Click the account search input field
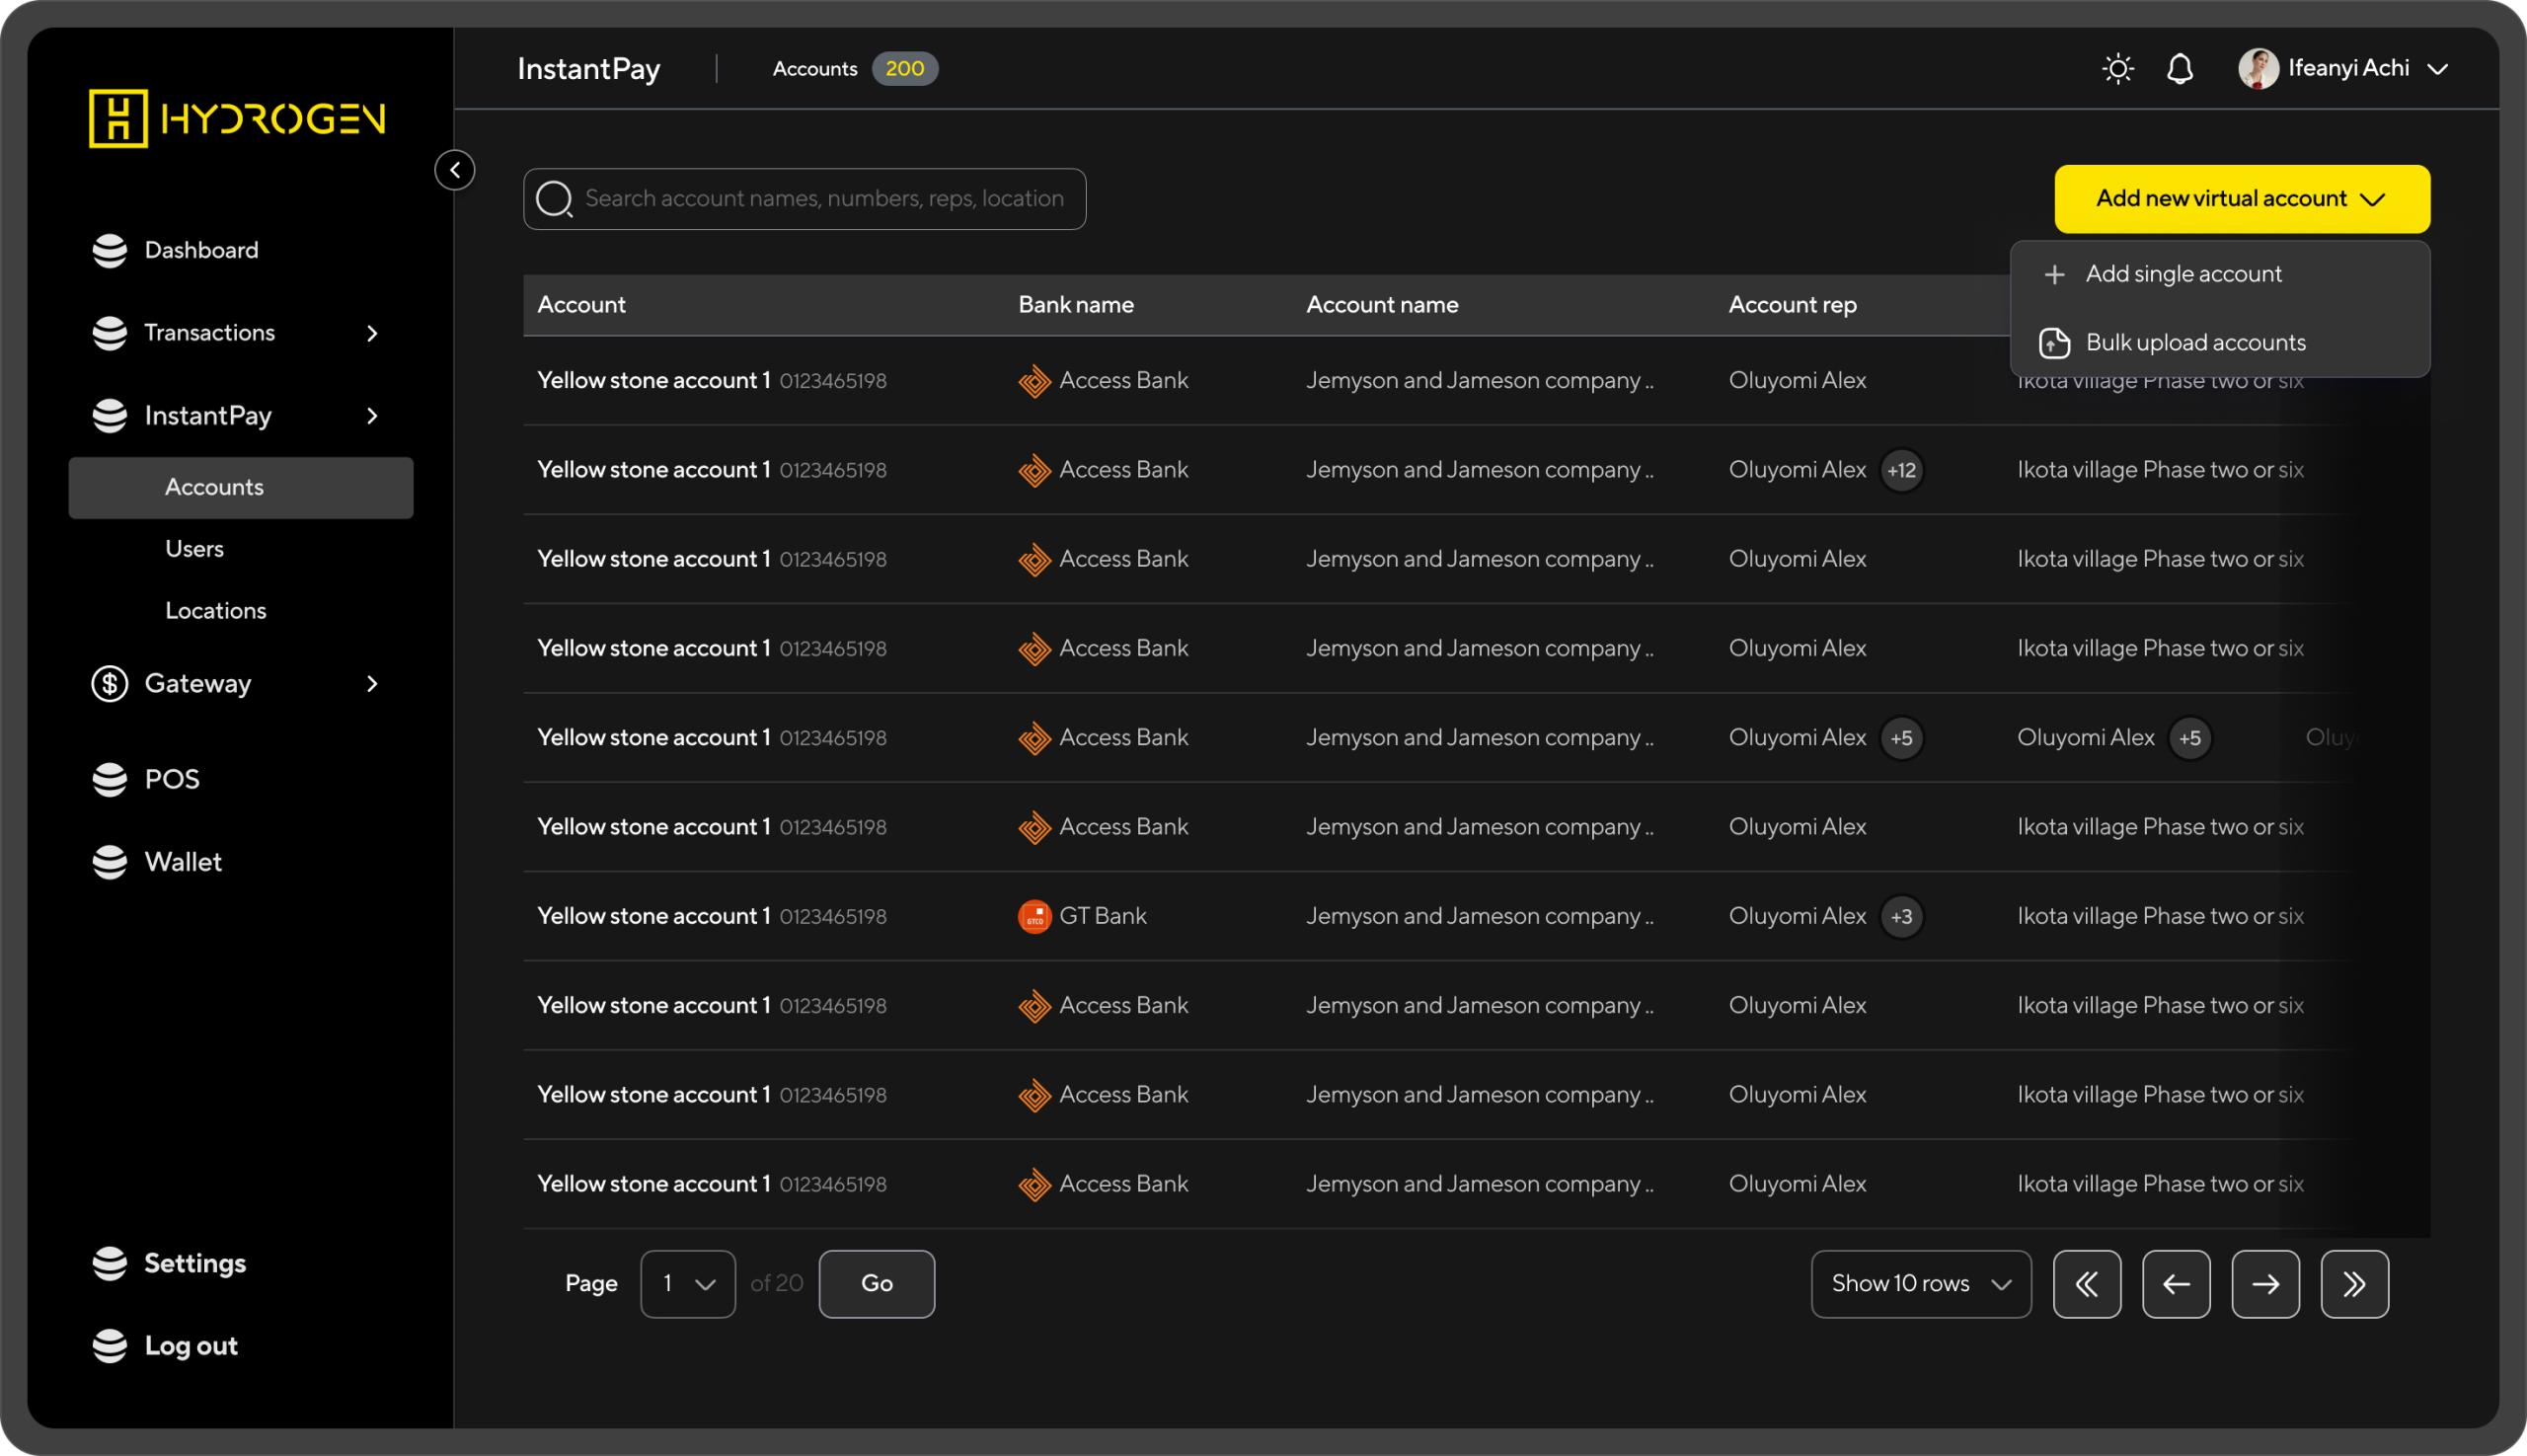The width and height of the screenshot is (2527, 1456). [824, 199]
